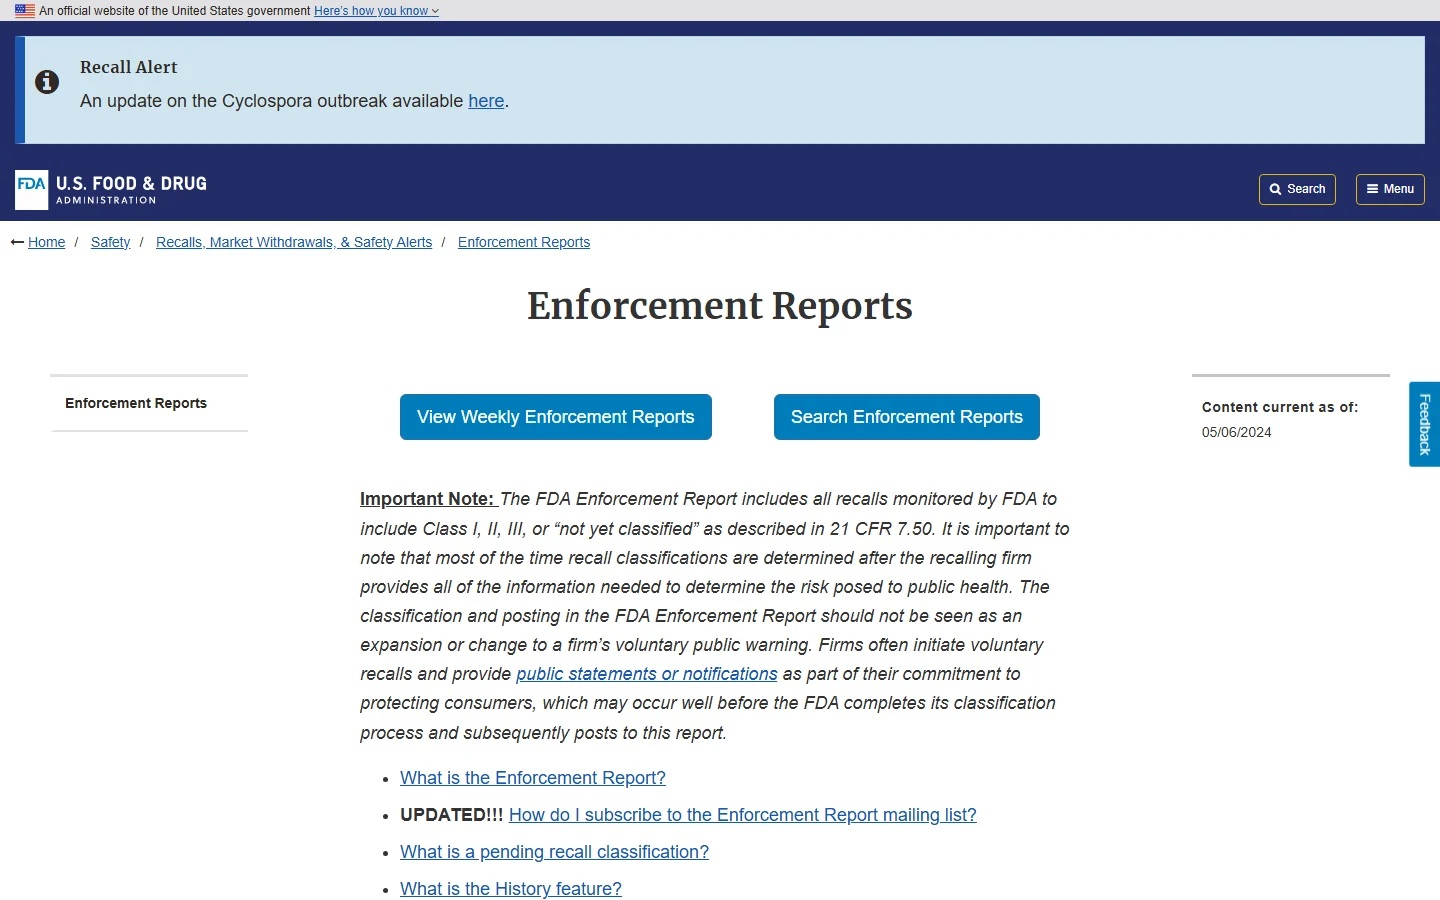Go to the Home breadcrumb link
Viewport: 1440px width, 900px height.
tap(46, 242)
